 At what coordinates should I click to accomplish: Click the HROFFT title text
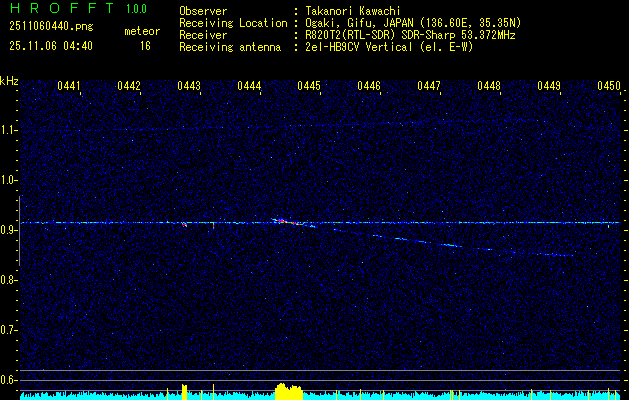coord(61,9)
